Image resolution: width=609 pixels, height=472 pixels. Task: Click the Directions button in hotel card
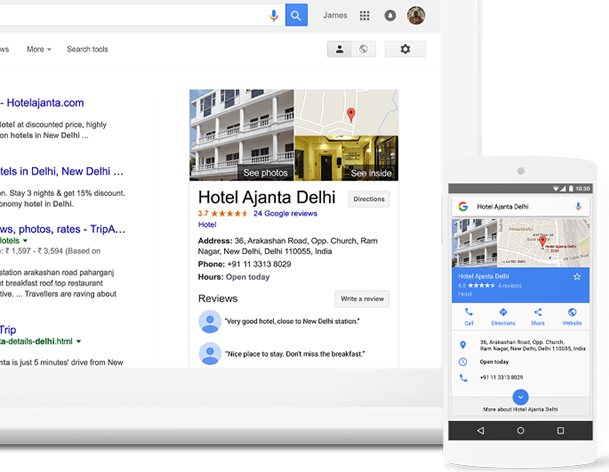point(369,199)
